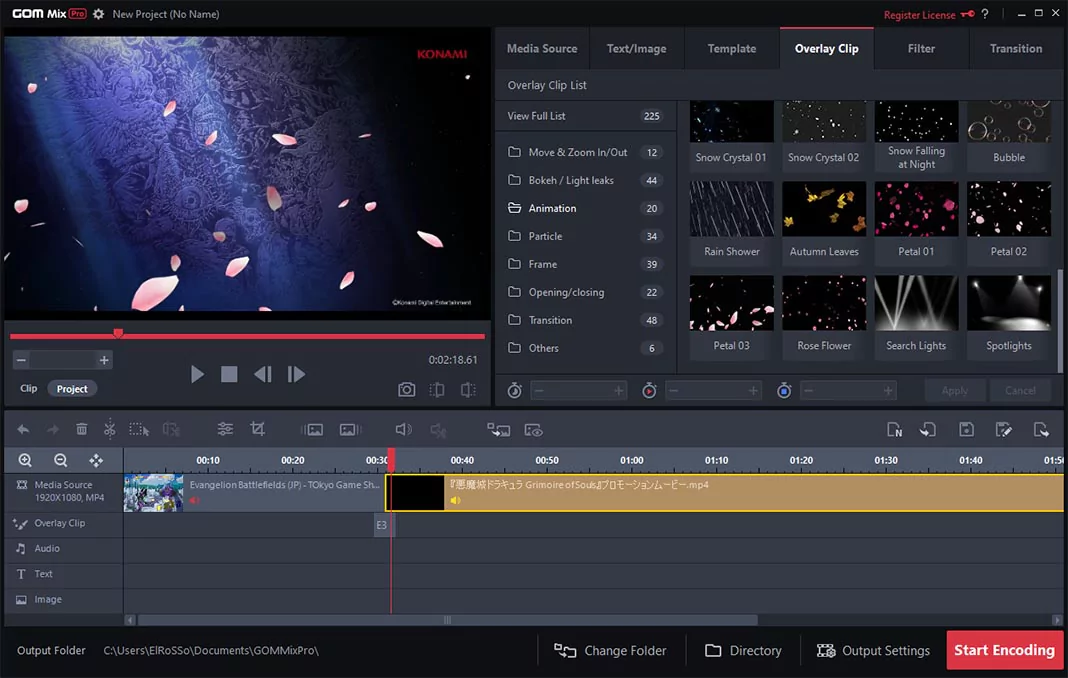
Task: Click the red seek bar under the preview
Action: (x=247, y=336)
